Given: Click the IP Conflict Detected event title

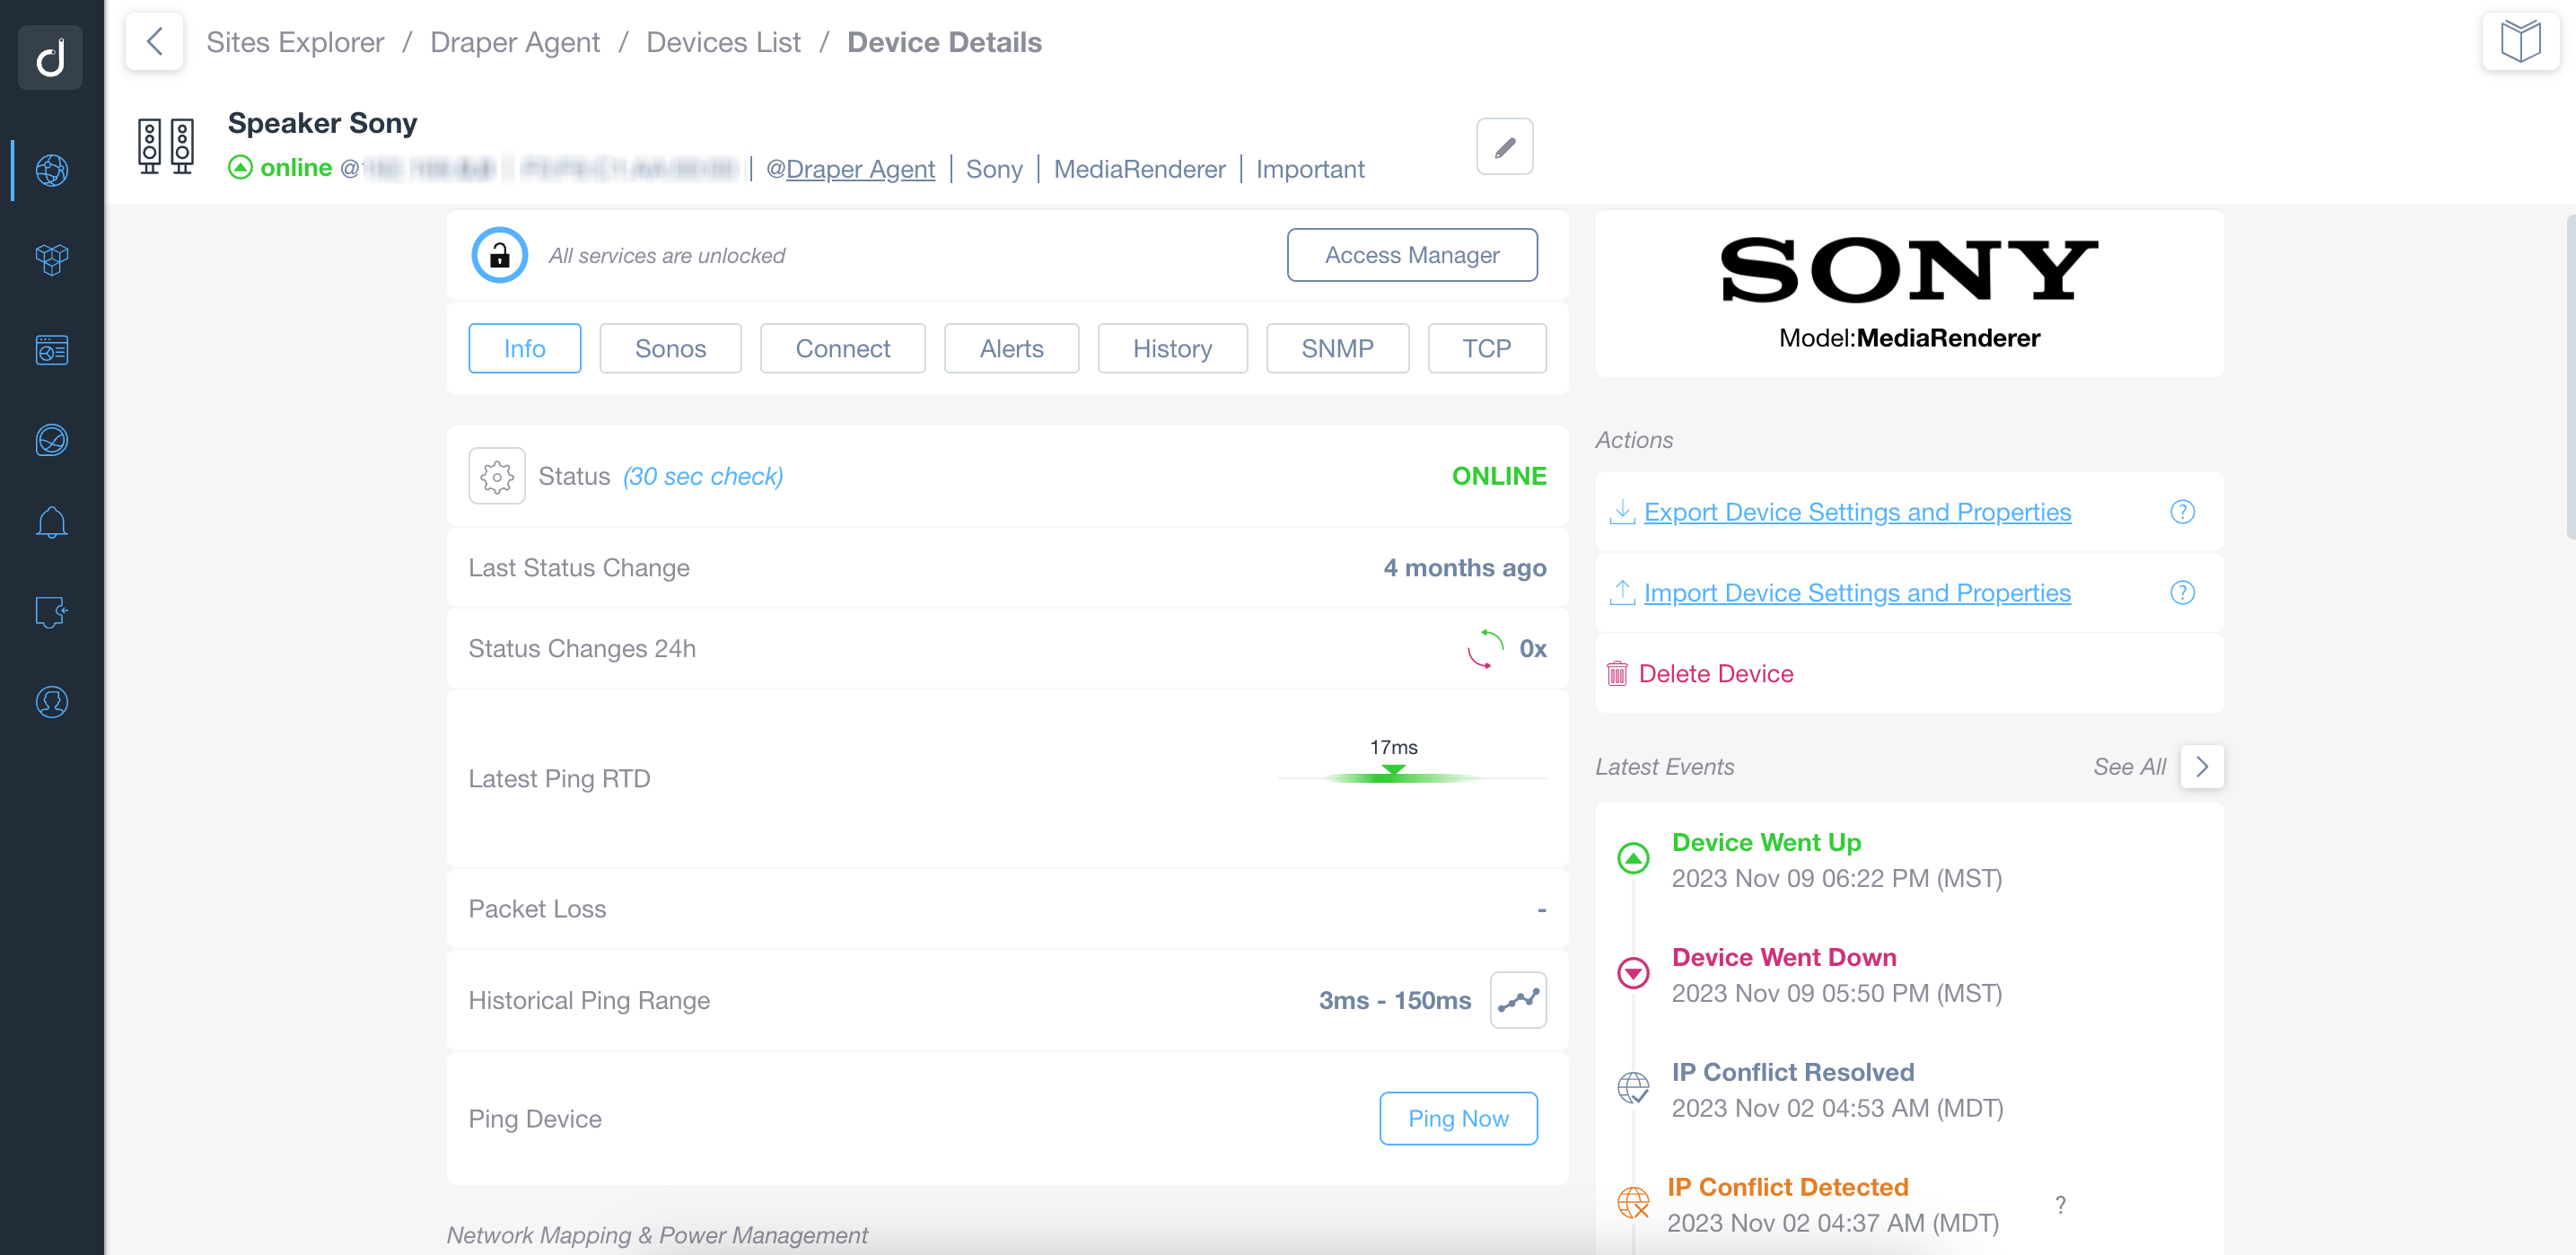Looking at the screenshot, I should coord(1788,1188).
